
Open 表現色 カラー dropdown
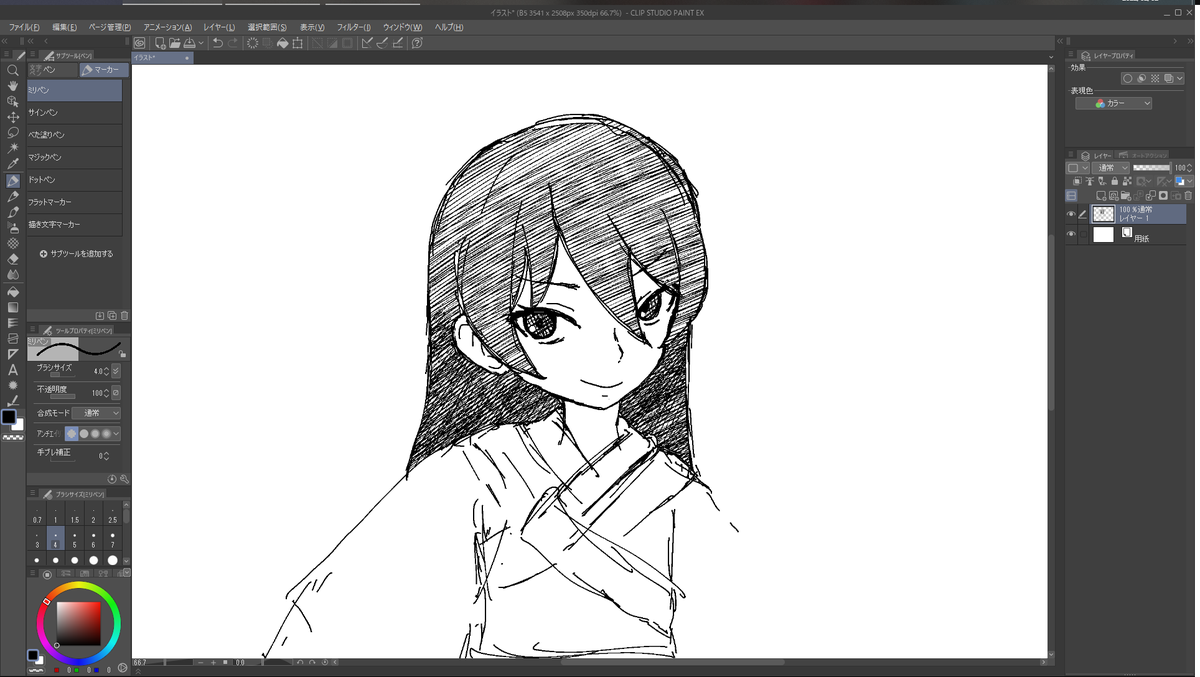1114,103
